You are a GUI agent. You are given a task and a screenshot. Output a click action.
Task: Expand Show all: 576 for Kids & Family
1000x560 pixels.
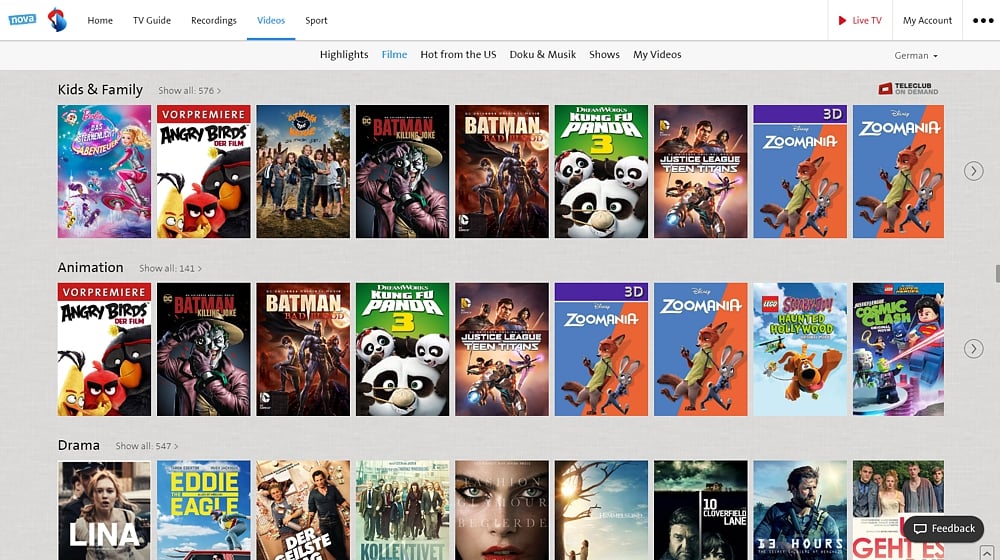pyautogui.click(x=189, y=91)
